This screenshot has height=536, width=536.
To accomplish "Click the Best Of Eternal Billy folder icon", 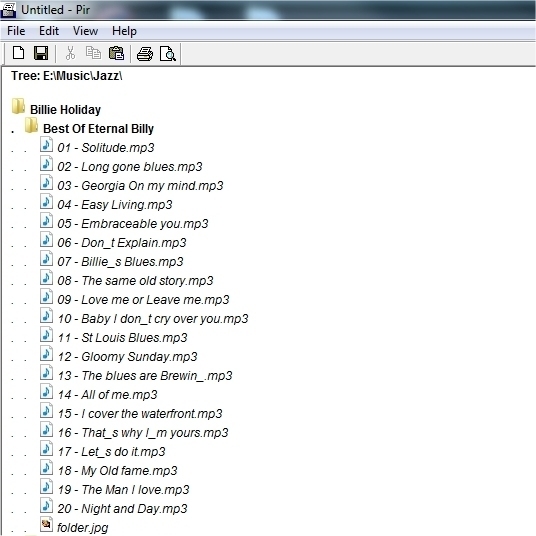I will [31, 125].
